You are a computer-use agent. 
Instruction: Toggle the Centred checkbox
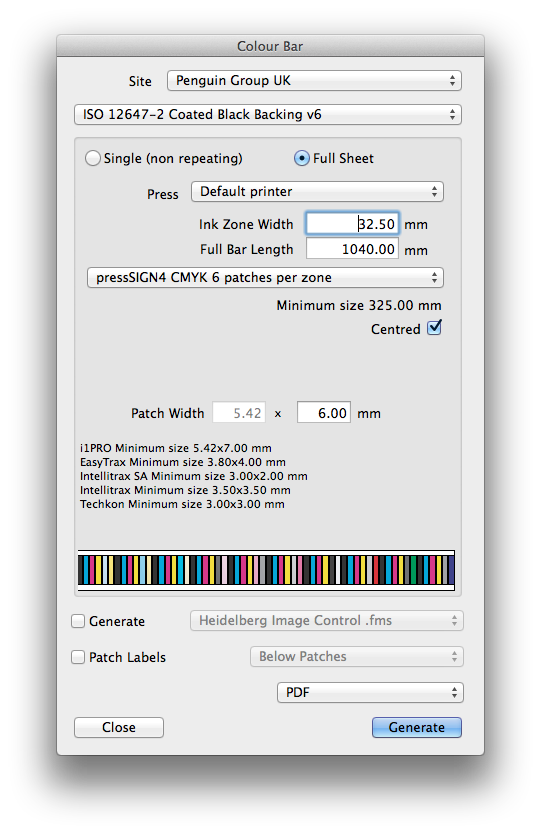click(x=435, y=328)
